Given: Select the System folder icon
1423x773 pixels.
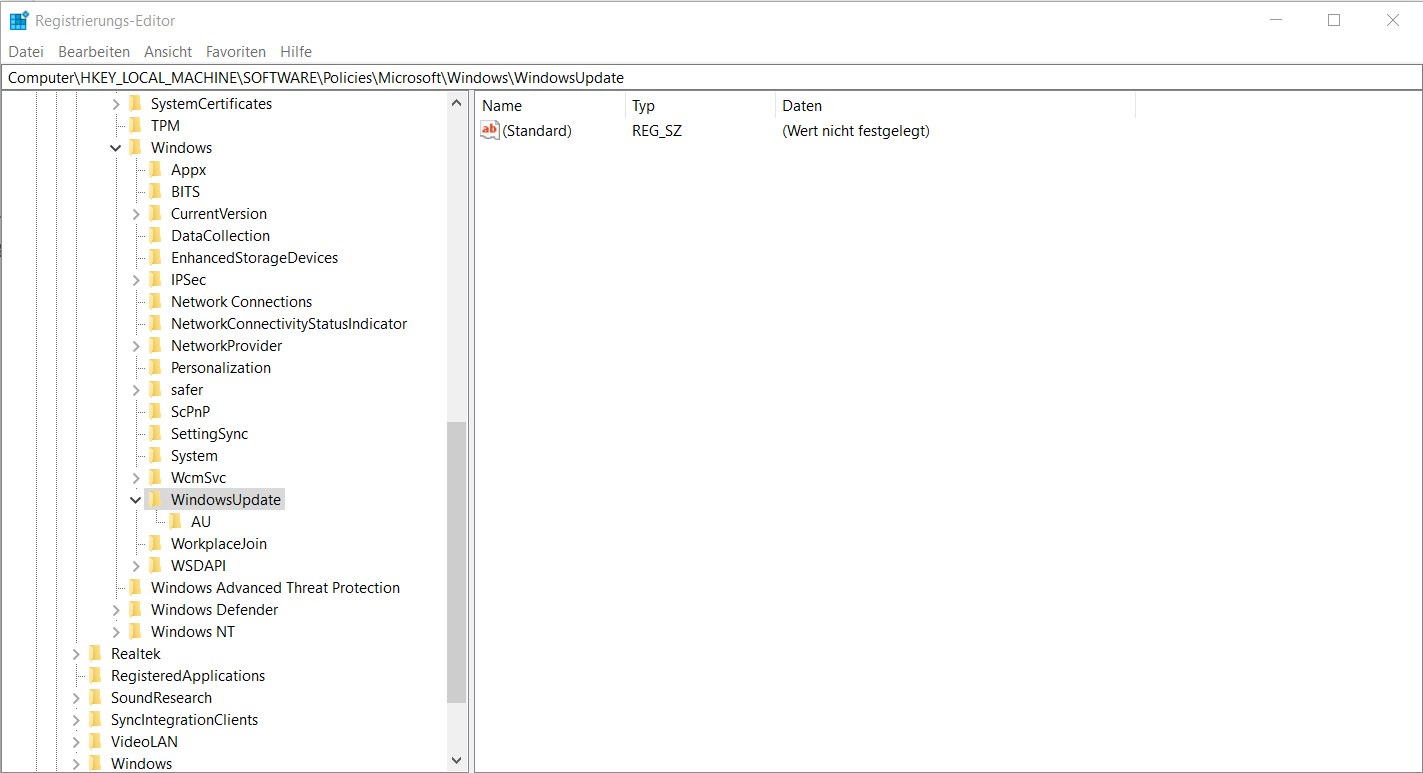Looking at the screenshot, I should tap(155, 455).
